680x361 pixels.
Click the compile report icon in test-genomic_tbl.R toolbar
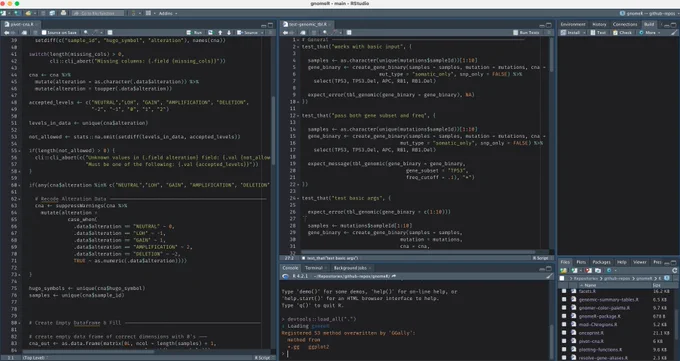click(x=349, y=32)
